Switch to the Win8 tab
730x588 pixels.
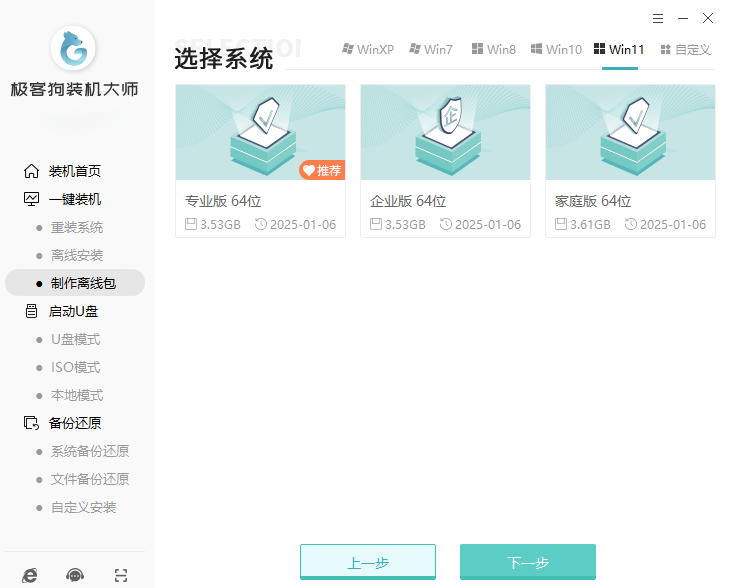[493, 49]
